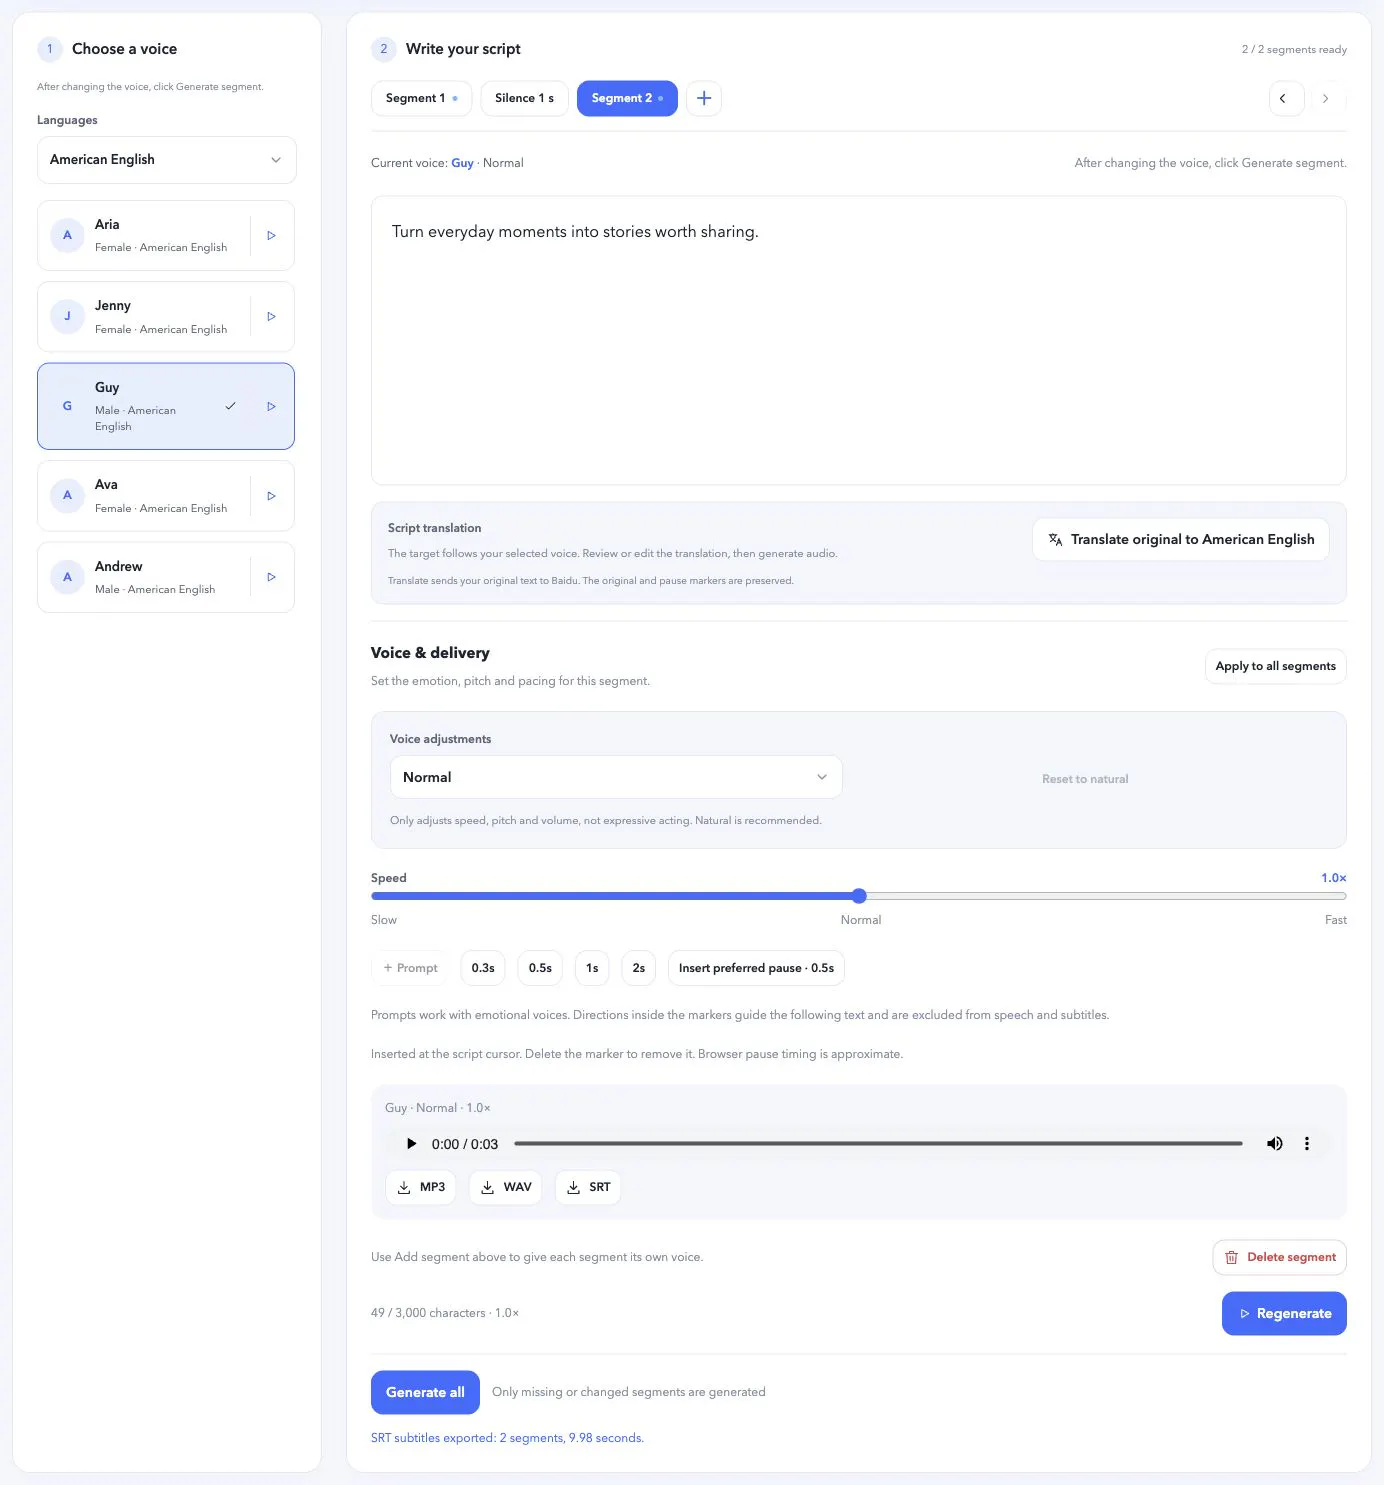Switch to Segment 1 tab
1384x1485 pixels.
[x=421, y=98]
